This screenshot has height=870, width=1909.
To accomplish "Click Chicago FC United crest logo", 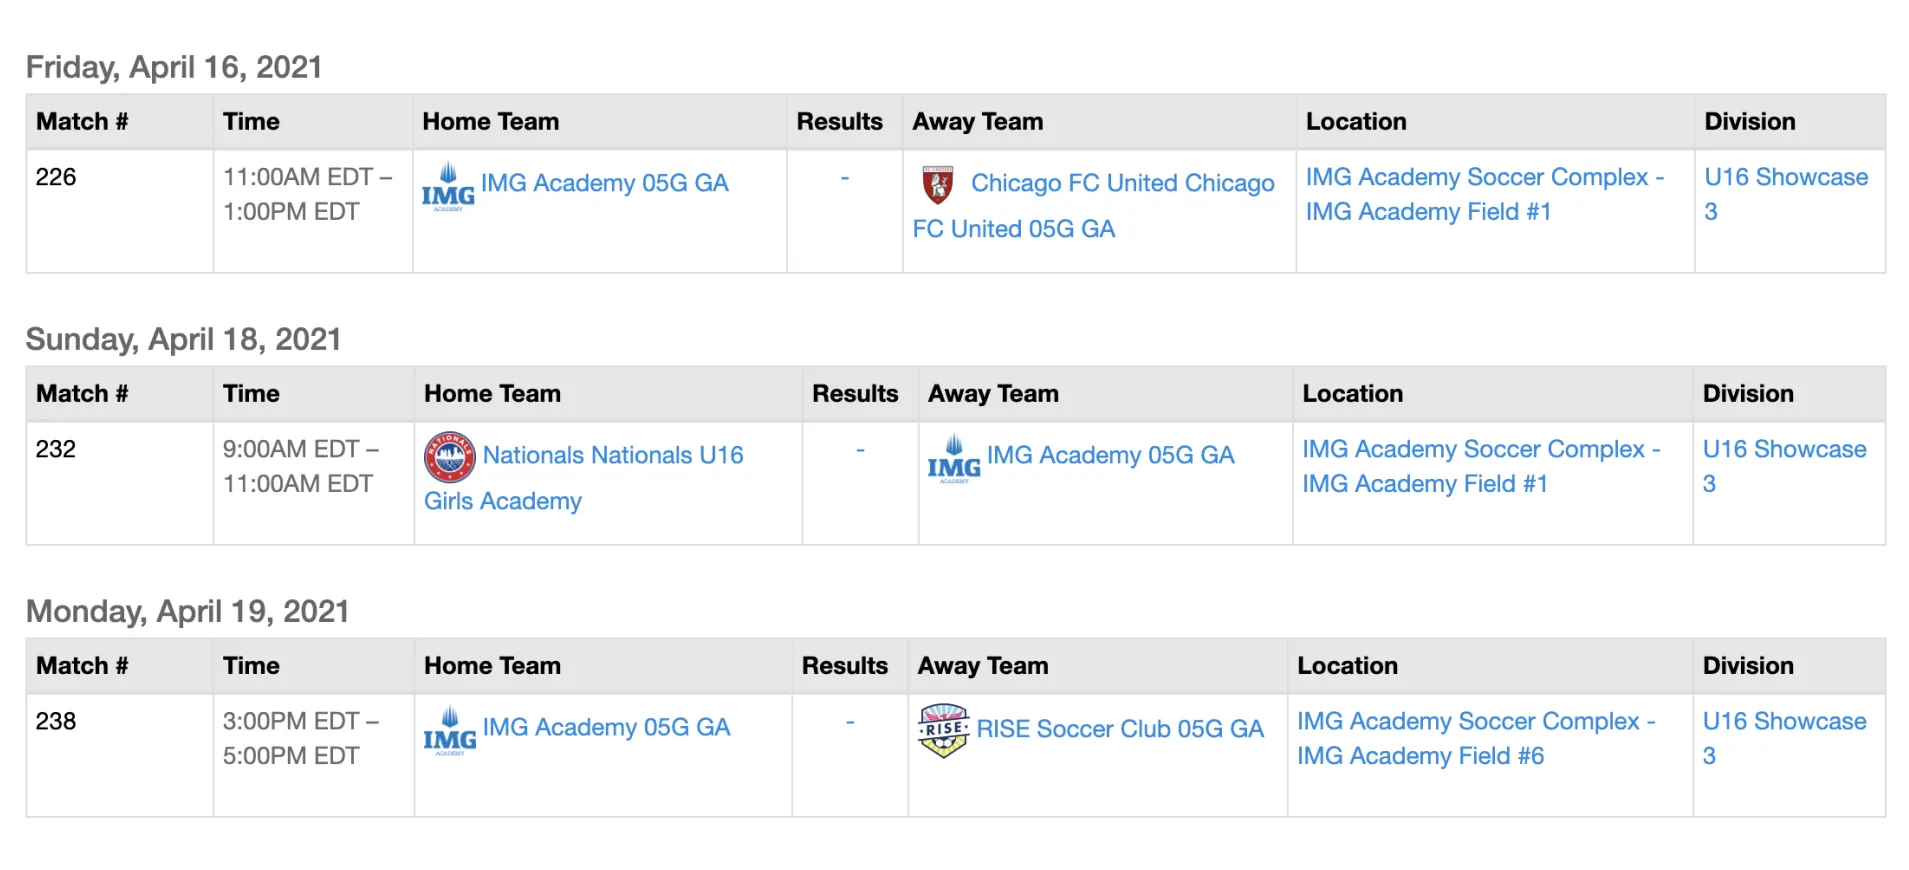I will (x=937, y=185).
